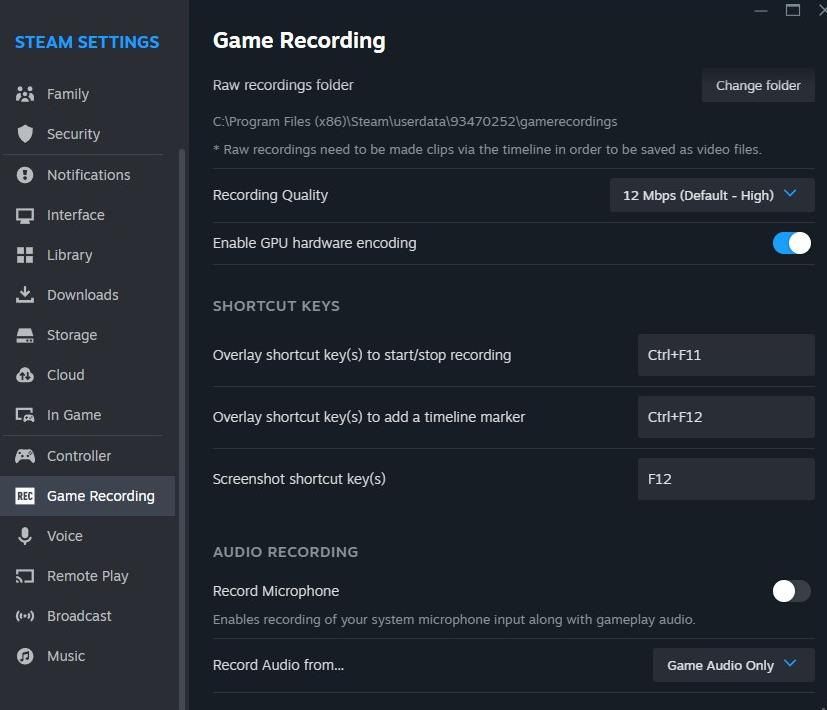Click the Remote Play cast icon
This screenshot has width=827, height=710.
click(x=25, y=576)
